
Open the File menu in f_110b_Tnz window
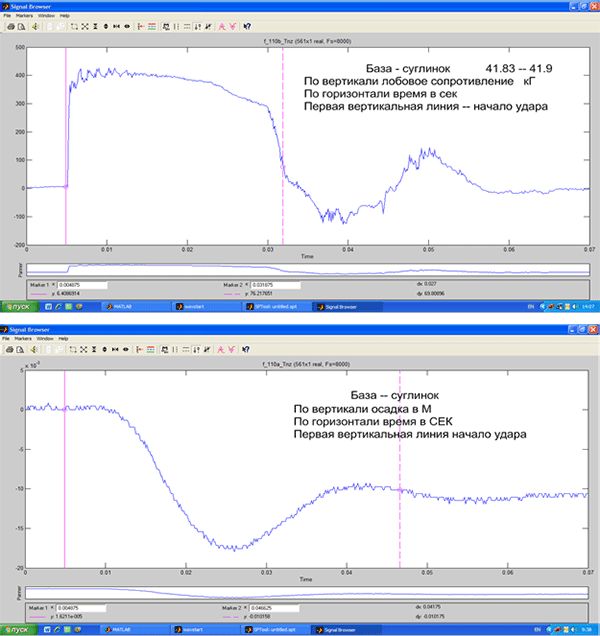(7, 17)
